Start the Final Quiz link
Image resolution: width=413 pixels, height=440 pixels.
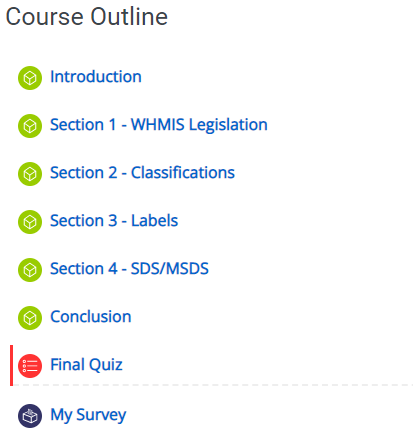pos(87,365)
